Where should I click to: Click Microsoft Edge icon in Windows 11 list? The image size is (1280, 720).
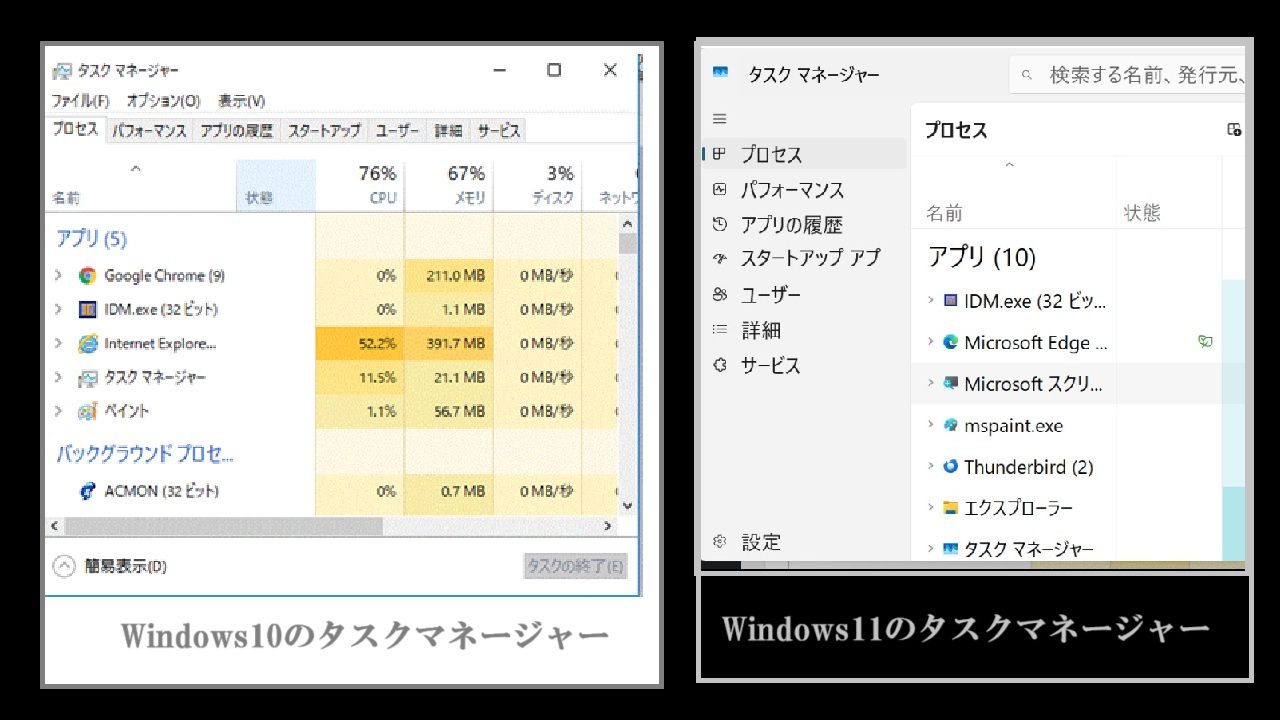[950, 342]
